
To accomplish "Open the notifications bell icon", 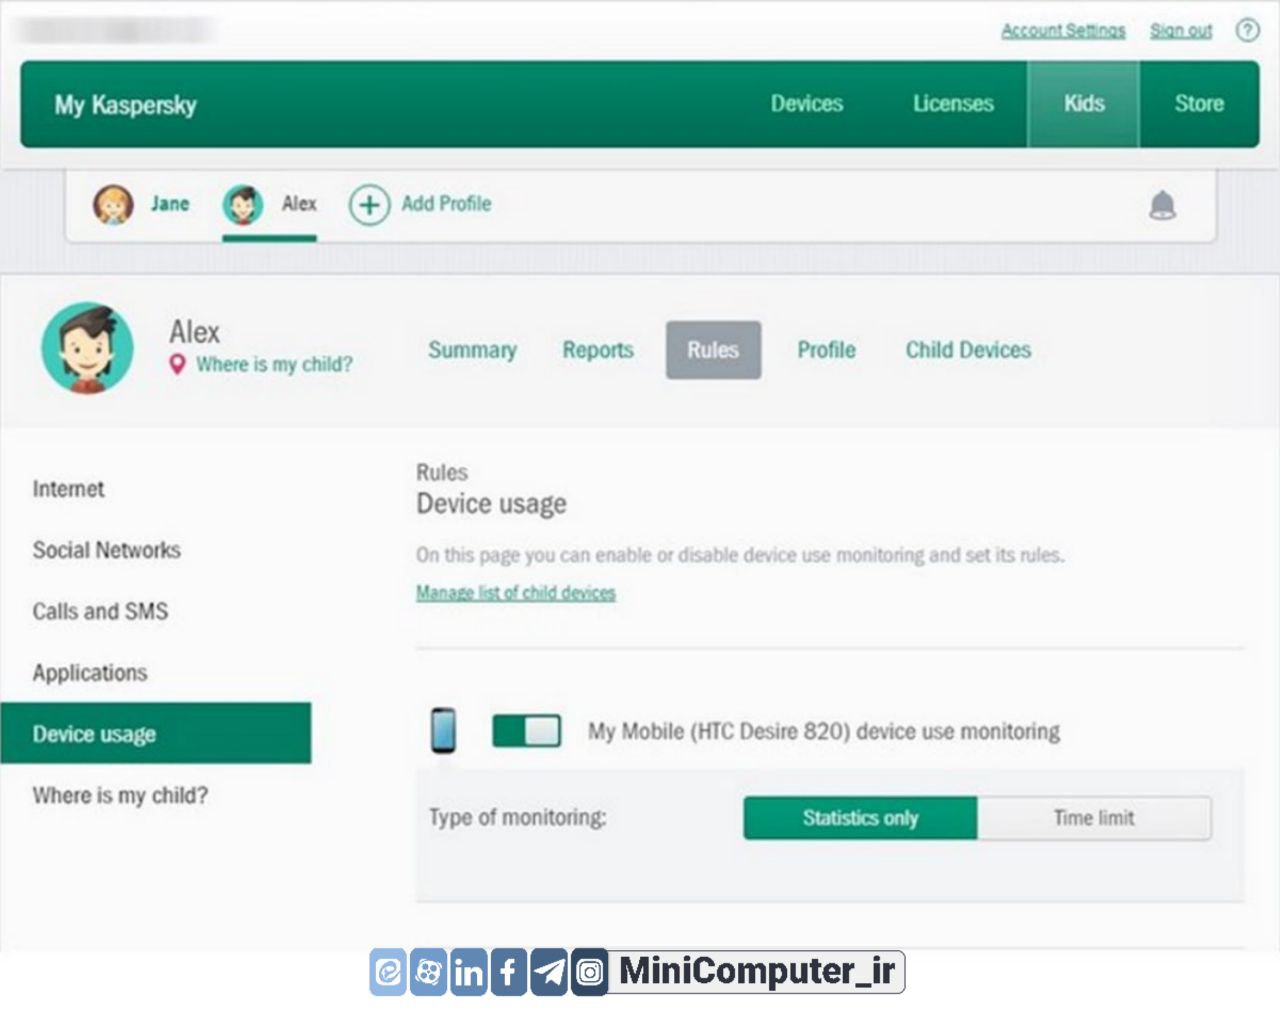I will [x=1162, y=205].
